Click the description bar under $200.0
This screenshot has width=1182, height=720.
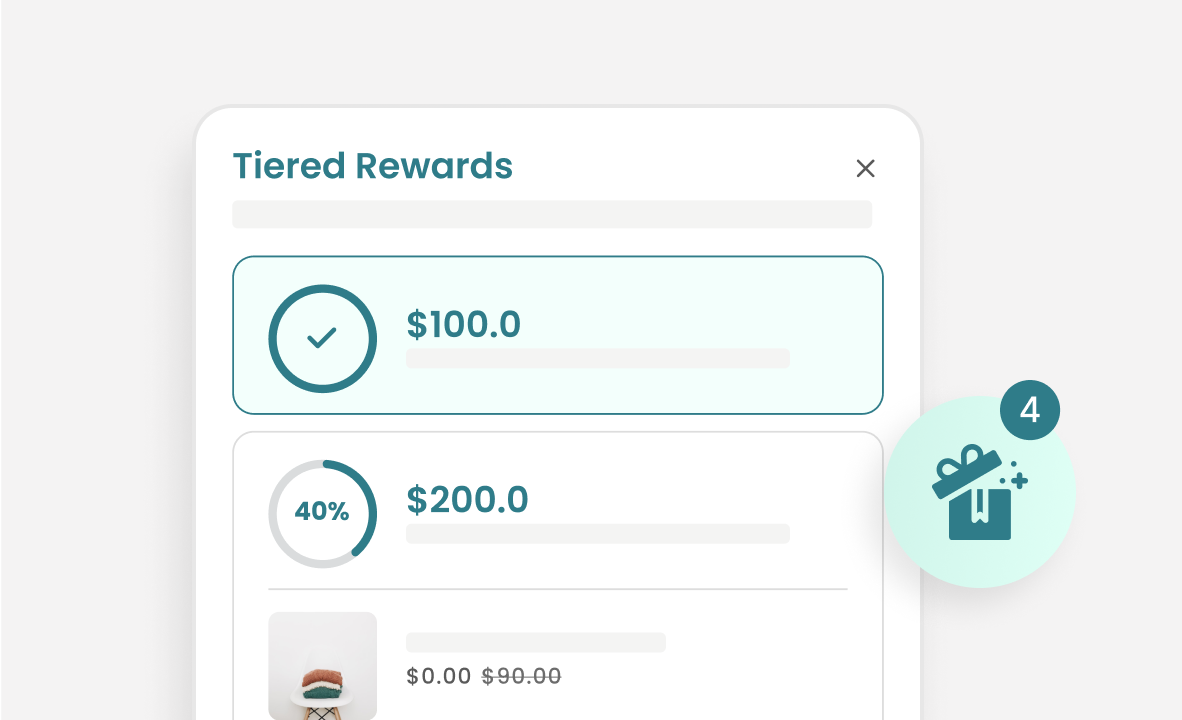click(597, 534)
